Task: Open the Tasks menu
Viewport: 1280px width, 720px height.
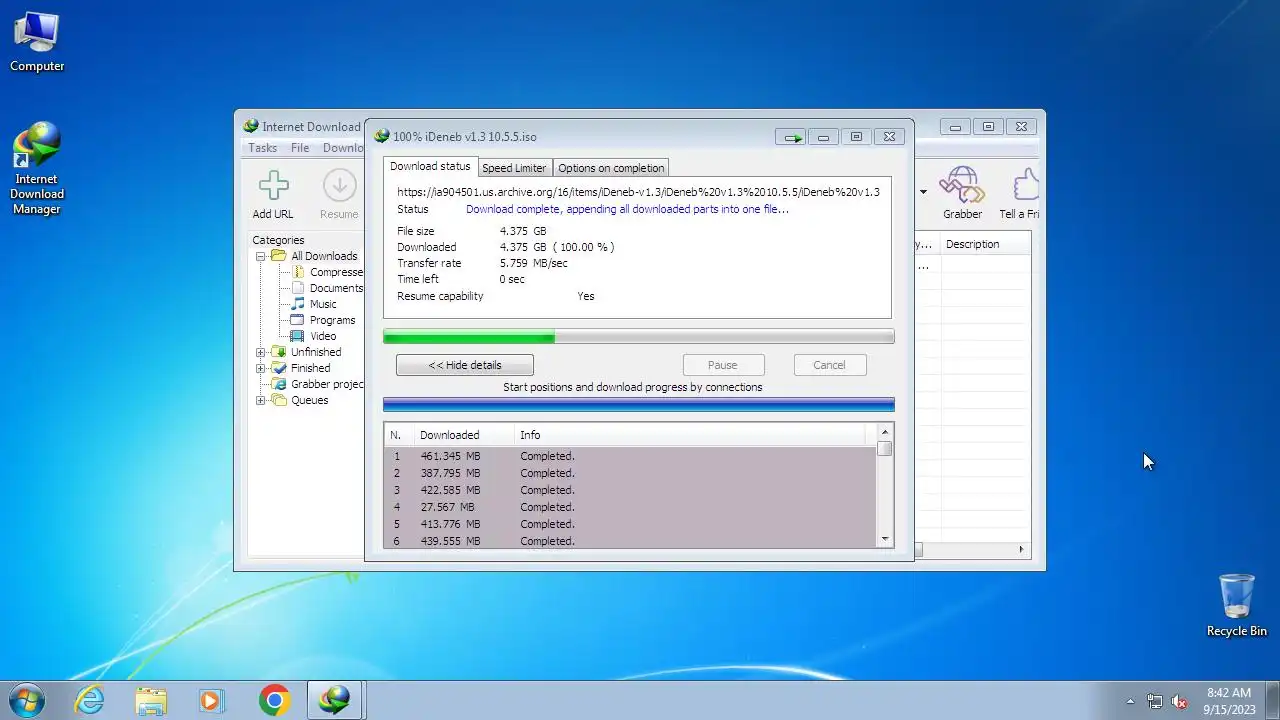Action: click(x=262, y=148)
